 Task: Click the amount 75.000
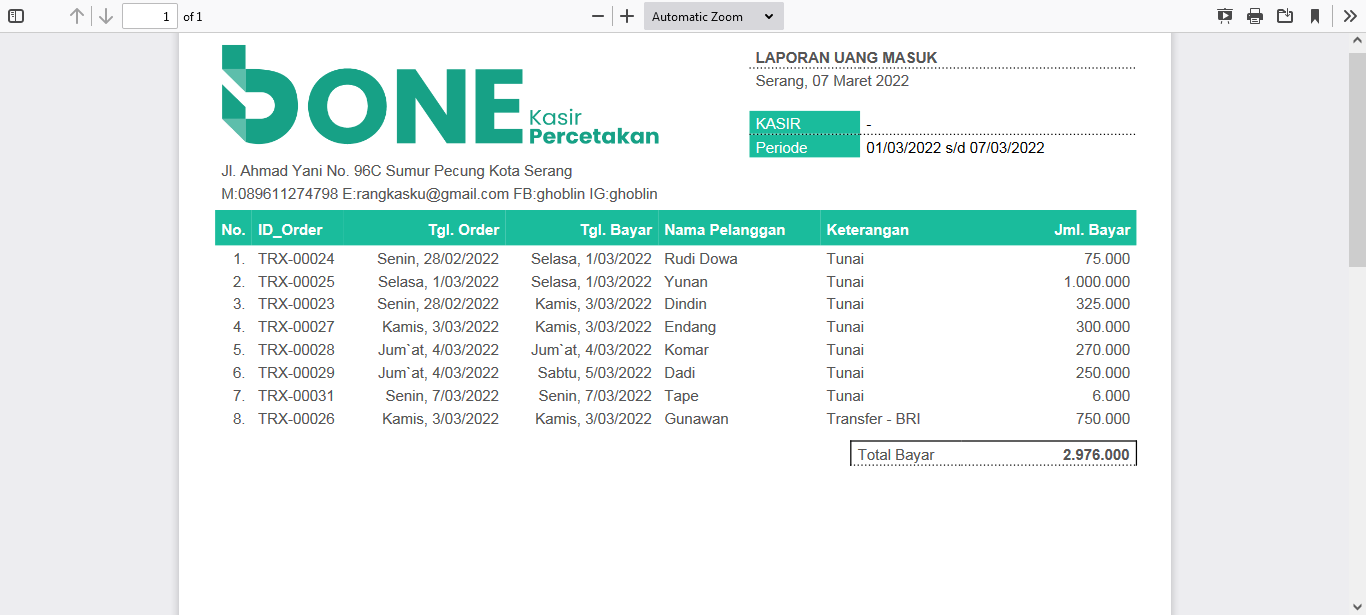point(1107,259)
